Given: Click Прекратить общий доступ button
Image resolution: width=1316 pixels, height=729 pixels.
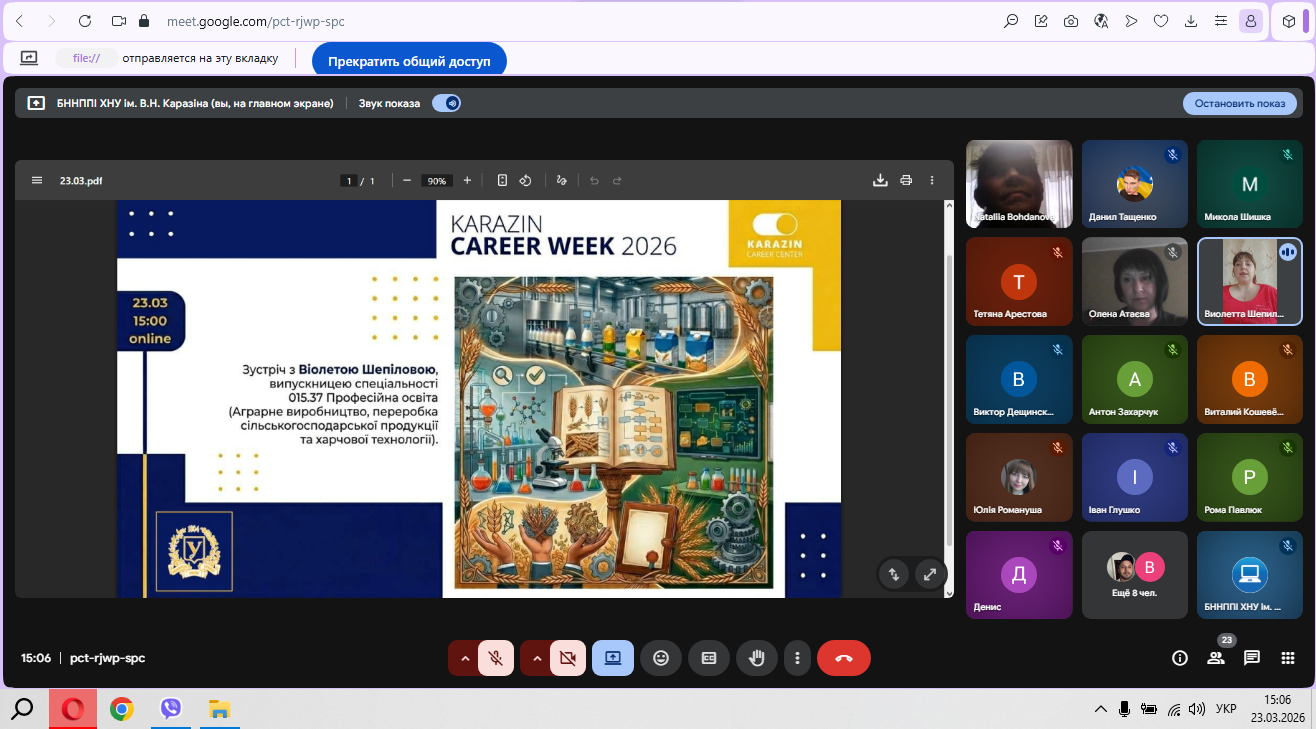Looking at the screenshot, I should click(409, 61).
